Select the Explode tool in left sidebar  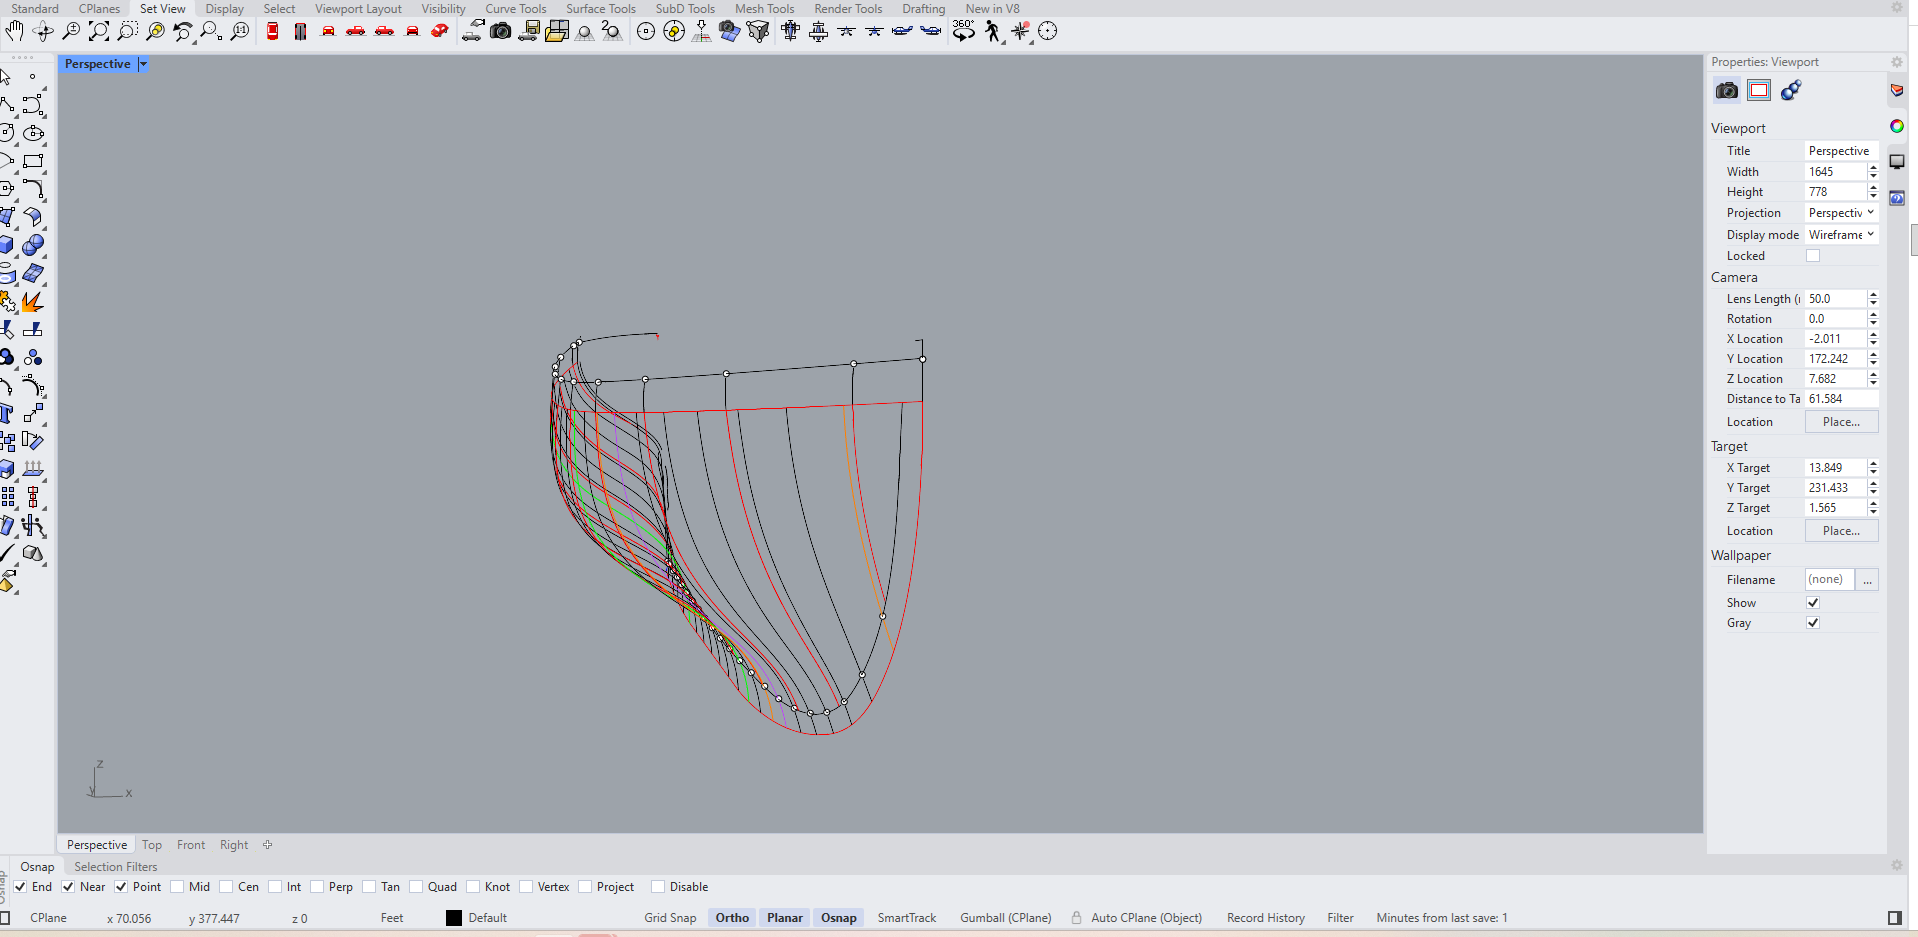(33, 301)
